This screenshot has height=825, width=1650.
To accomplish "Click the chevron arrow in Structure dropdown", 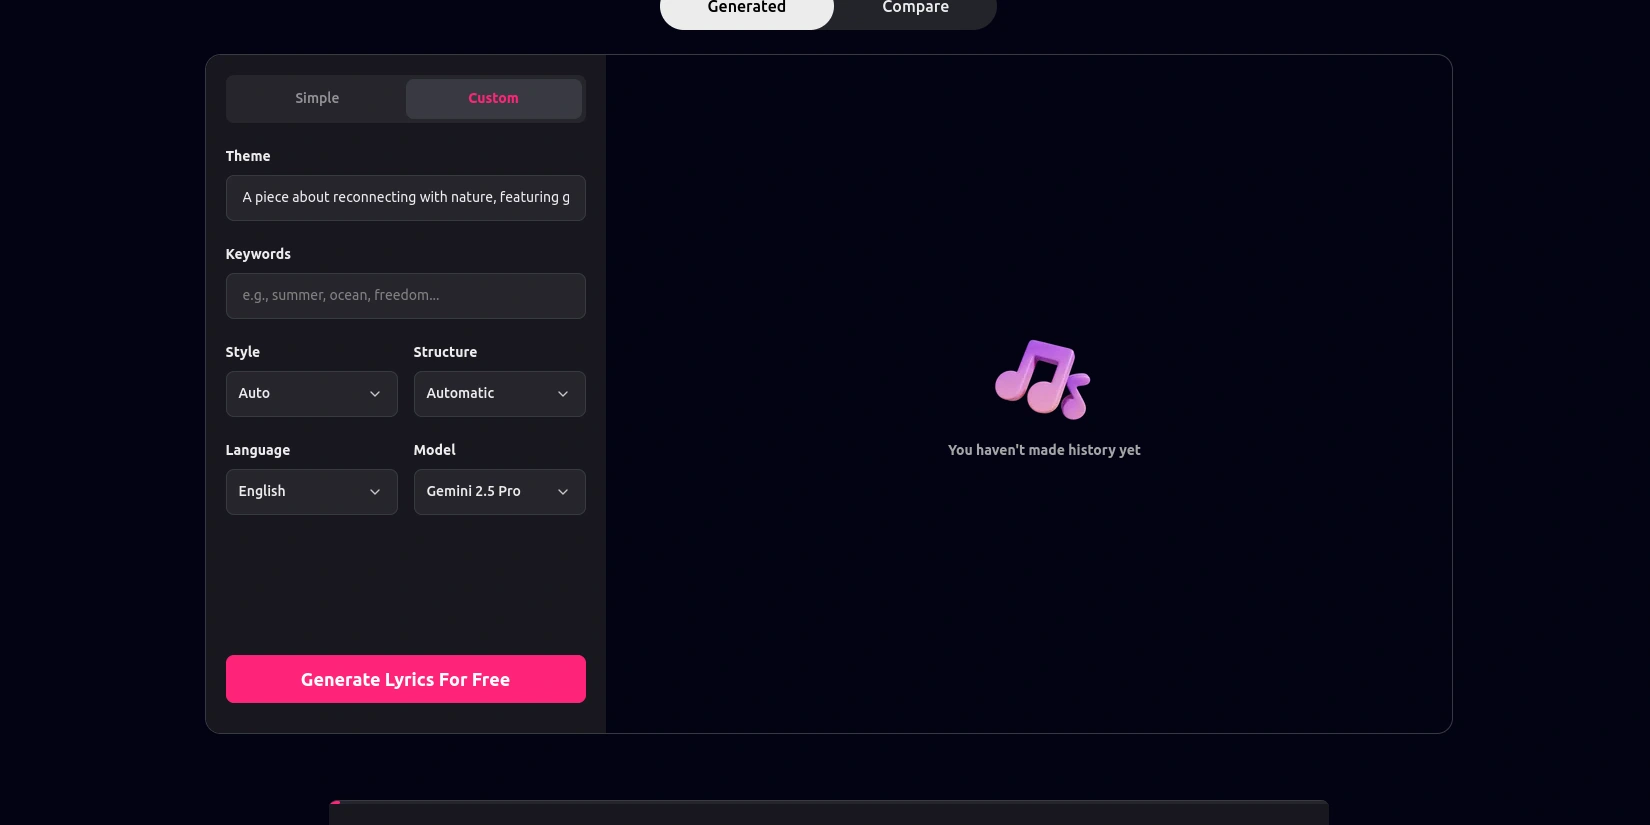I will point(563,394).
